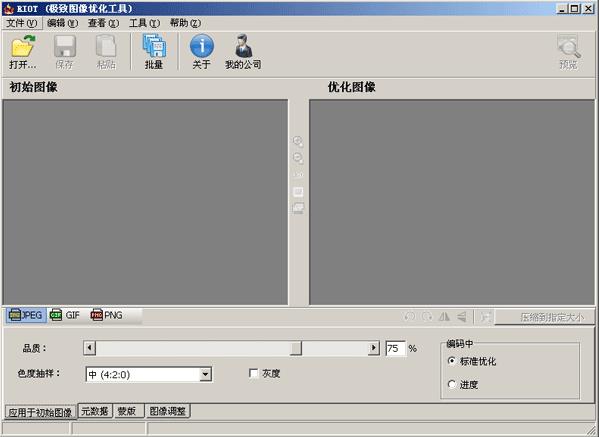Open the 工具 menu
This screenshot has height=437, width=599.
(x=144, y=23)
